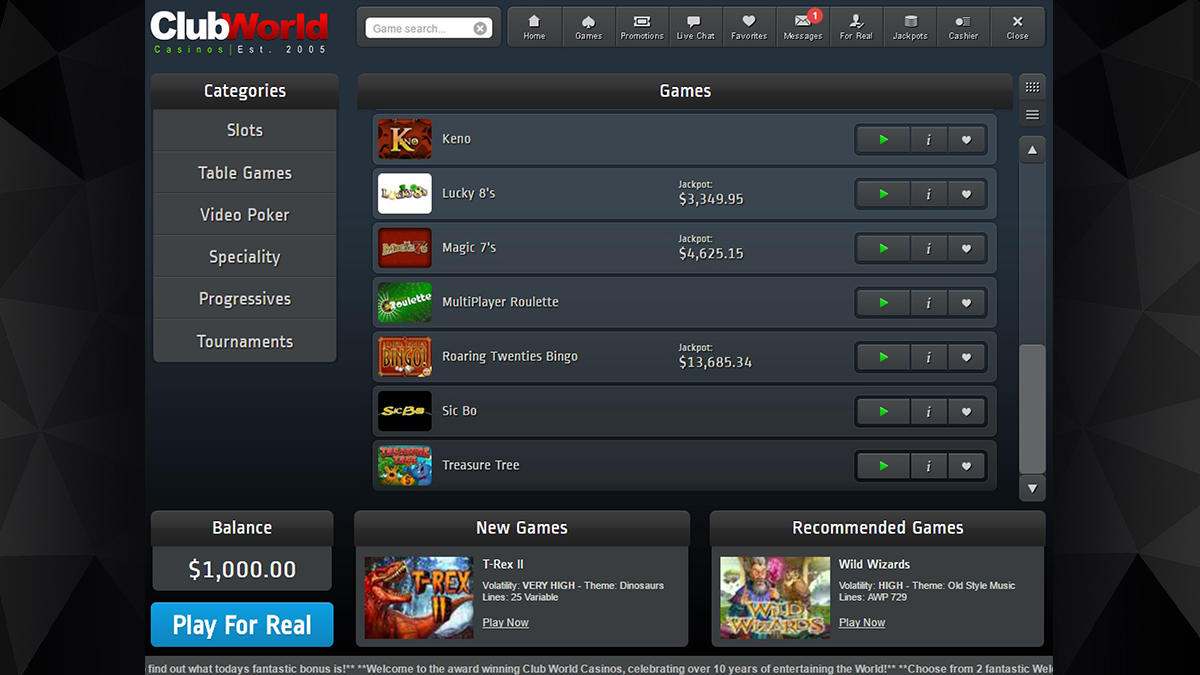Play Magic 7's
1200x675 pixels.
point(883,248)
